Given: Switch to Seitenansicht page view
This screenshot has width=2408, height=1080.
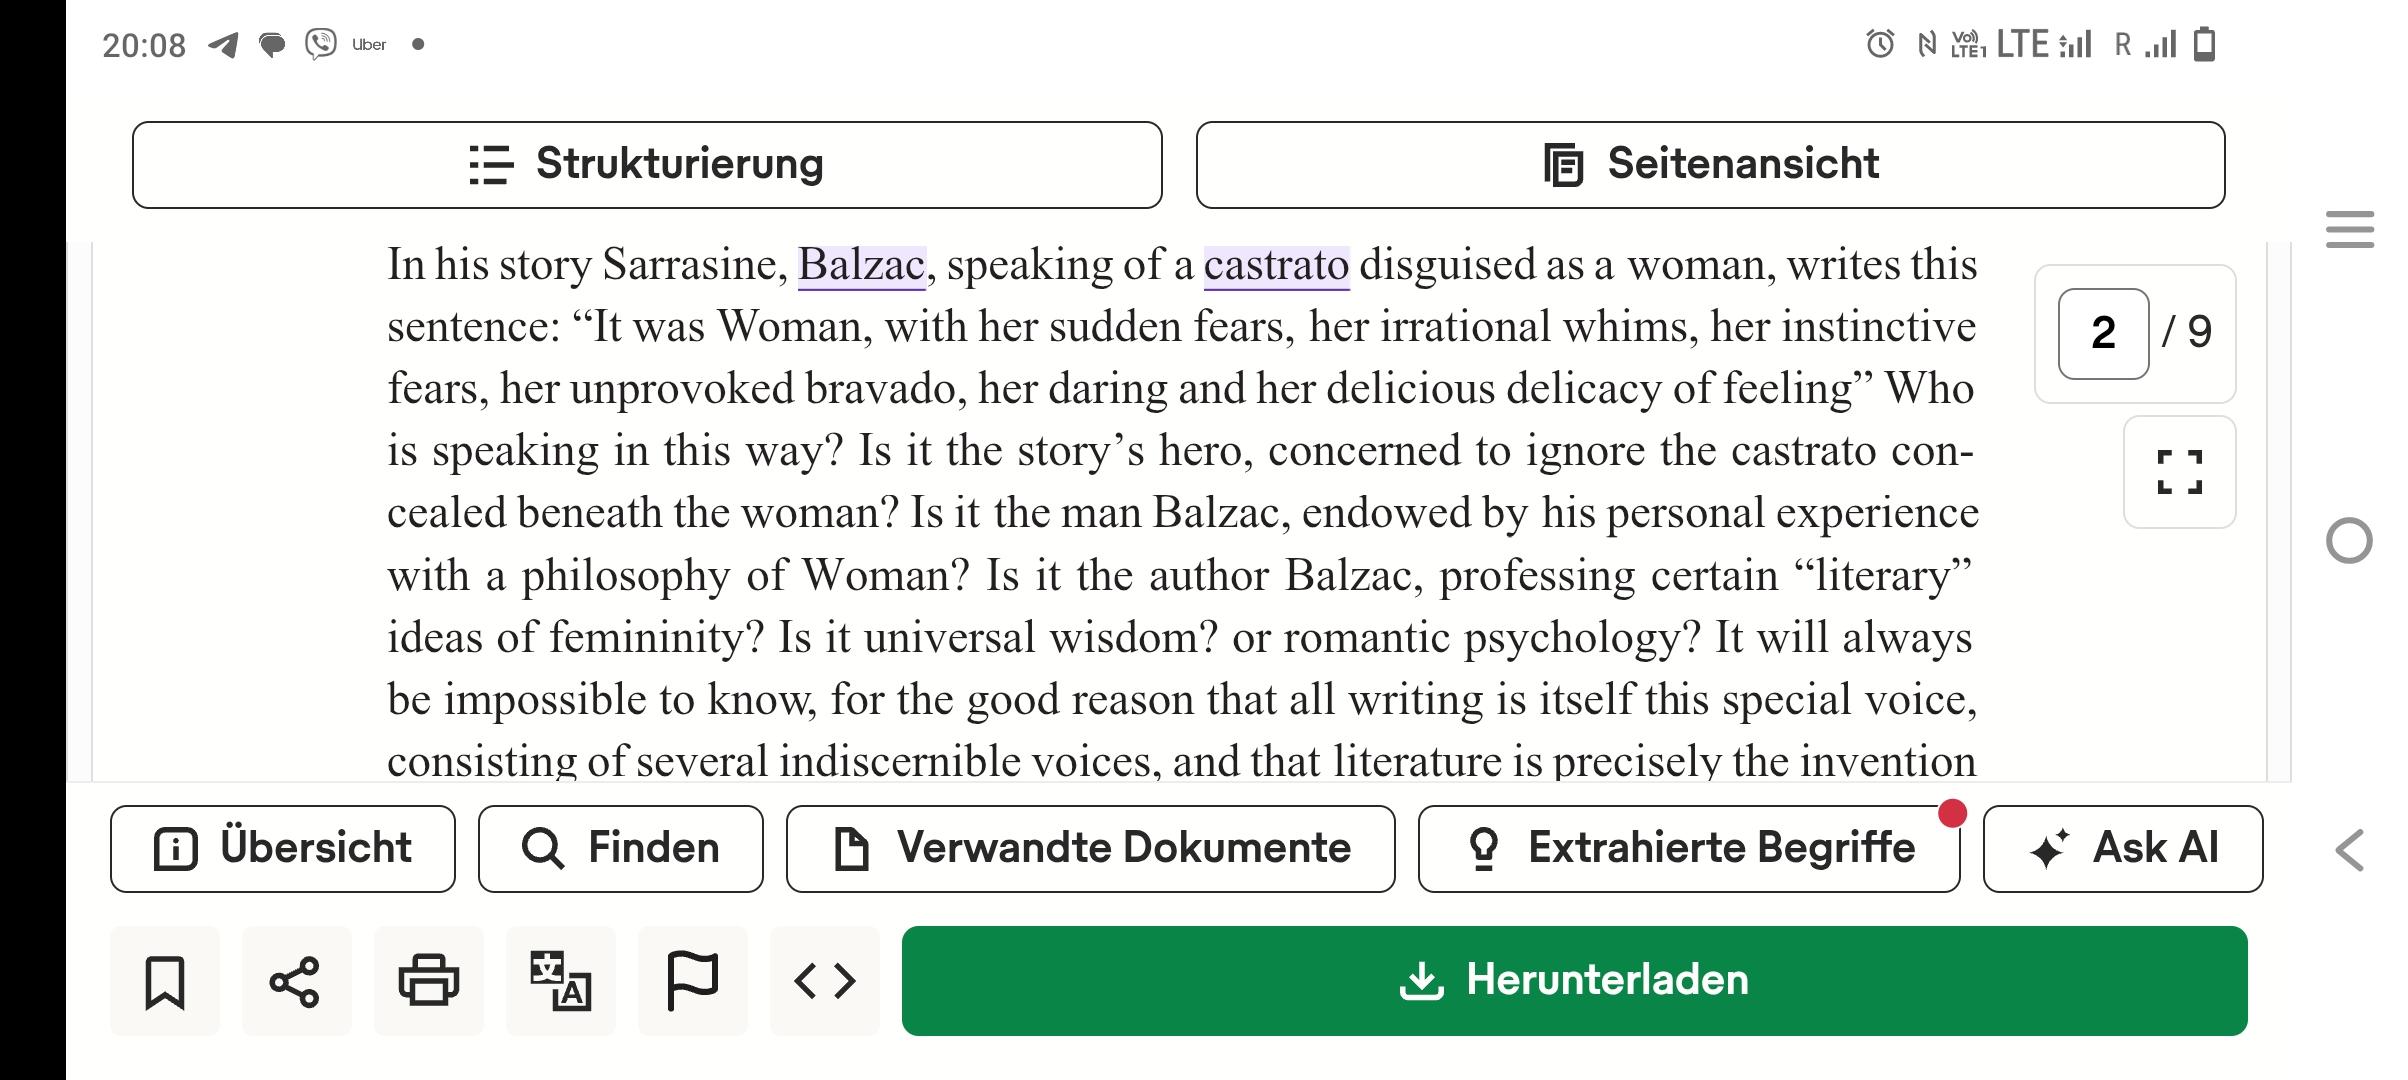Looking at the screenshot, I should (x=1711, y=165).
